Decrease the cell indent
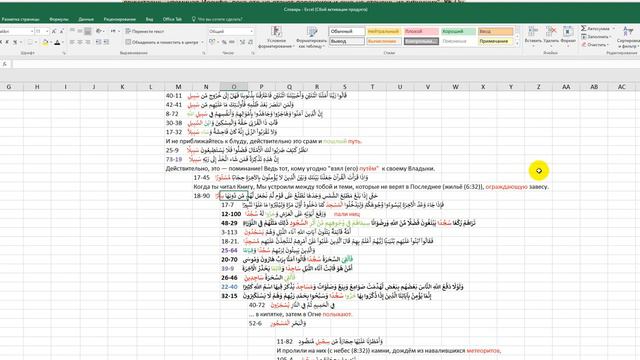640x360 pixels. click(98, 42)
